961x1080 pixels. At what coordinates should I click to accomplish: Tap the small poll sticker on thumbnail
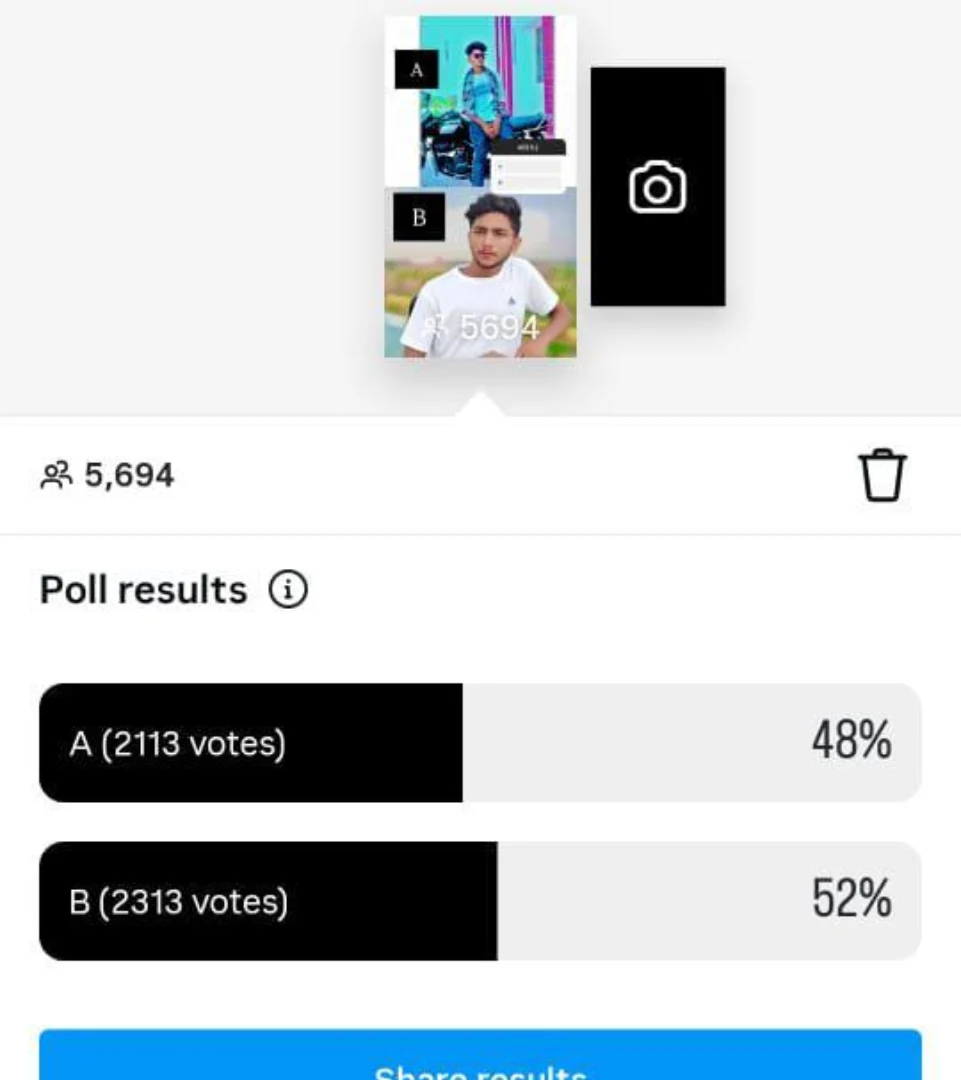[528, 165]
